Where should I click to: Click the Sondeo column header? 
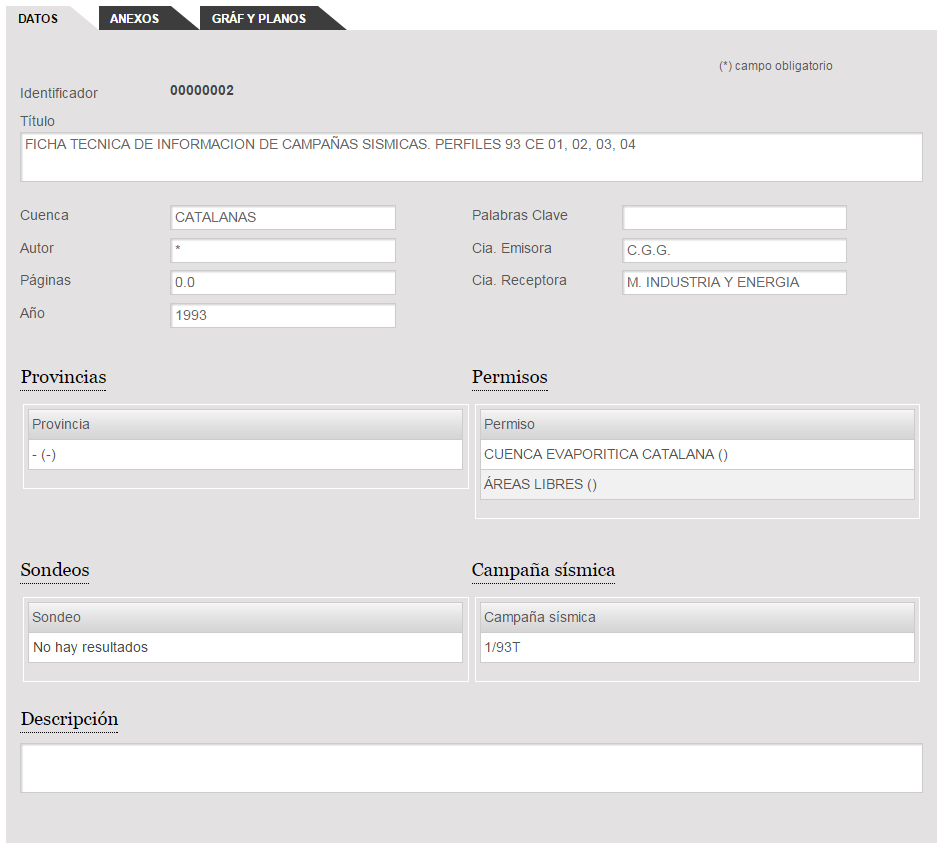pos(245,618)
